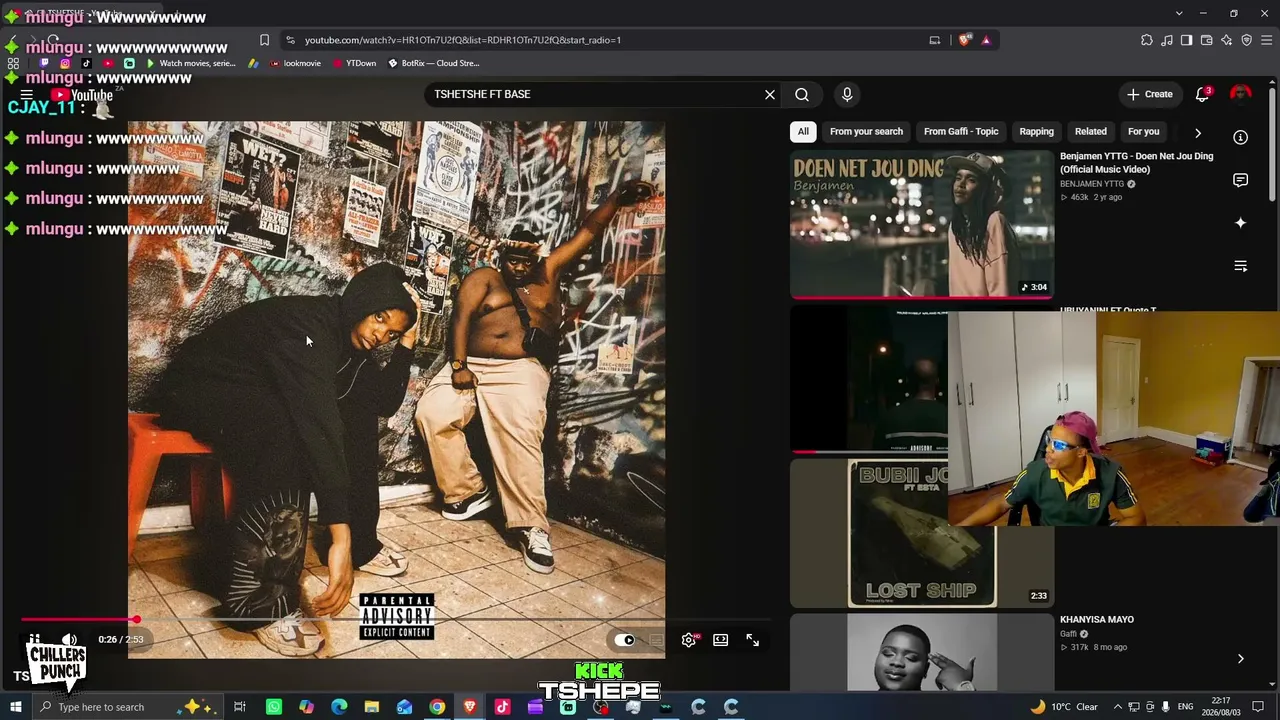The width and height of the screenshot is (1280, 720).
Task: Open the 'KHANYISA MAYO' video title
Action: (x=1097, y=619)
